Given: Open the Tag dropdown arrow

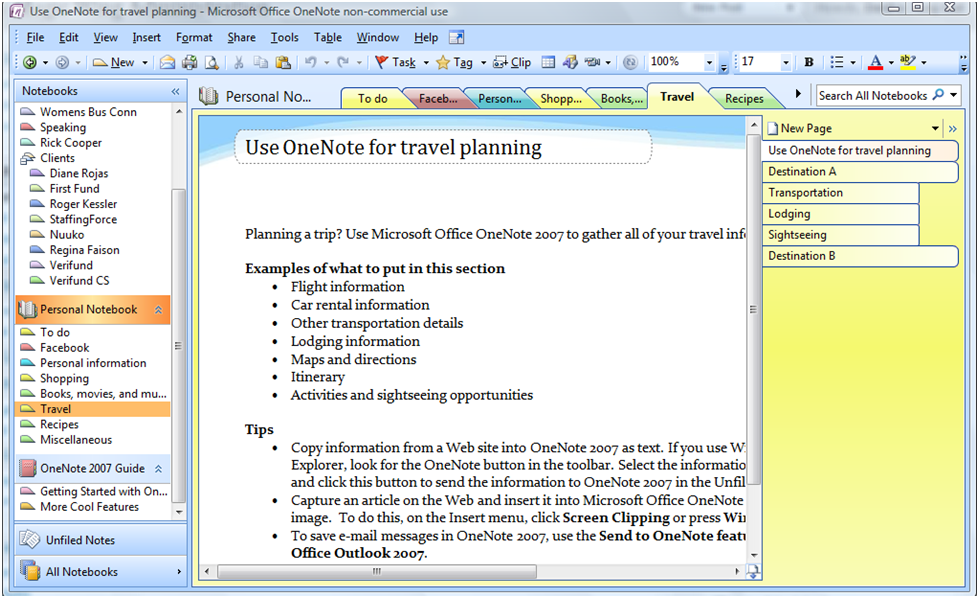Looking at the screenshot, I should [483, 62].
